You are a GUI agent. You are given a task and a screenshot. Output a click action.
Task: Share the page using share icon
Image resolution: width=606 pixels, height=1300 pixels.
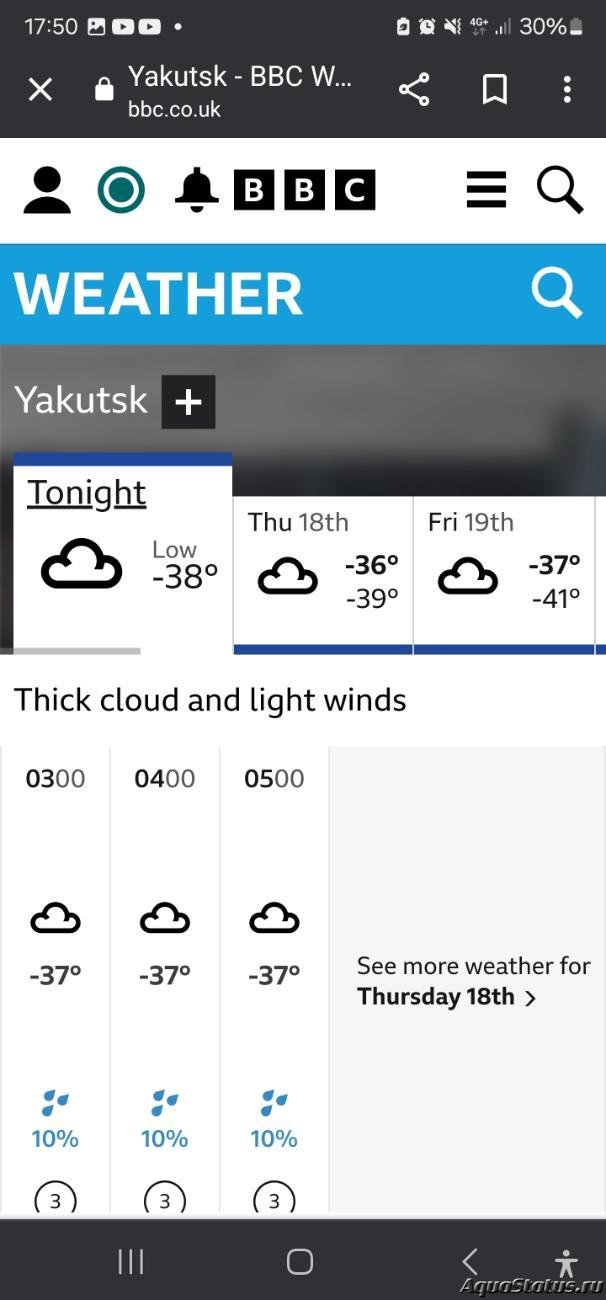click(x=414, y=90)
